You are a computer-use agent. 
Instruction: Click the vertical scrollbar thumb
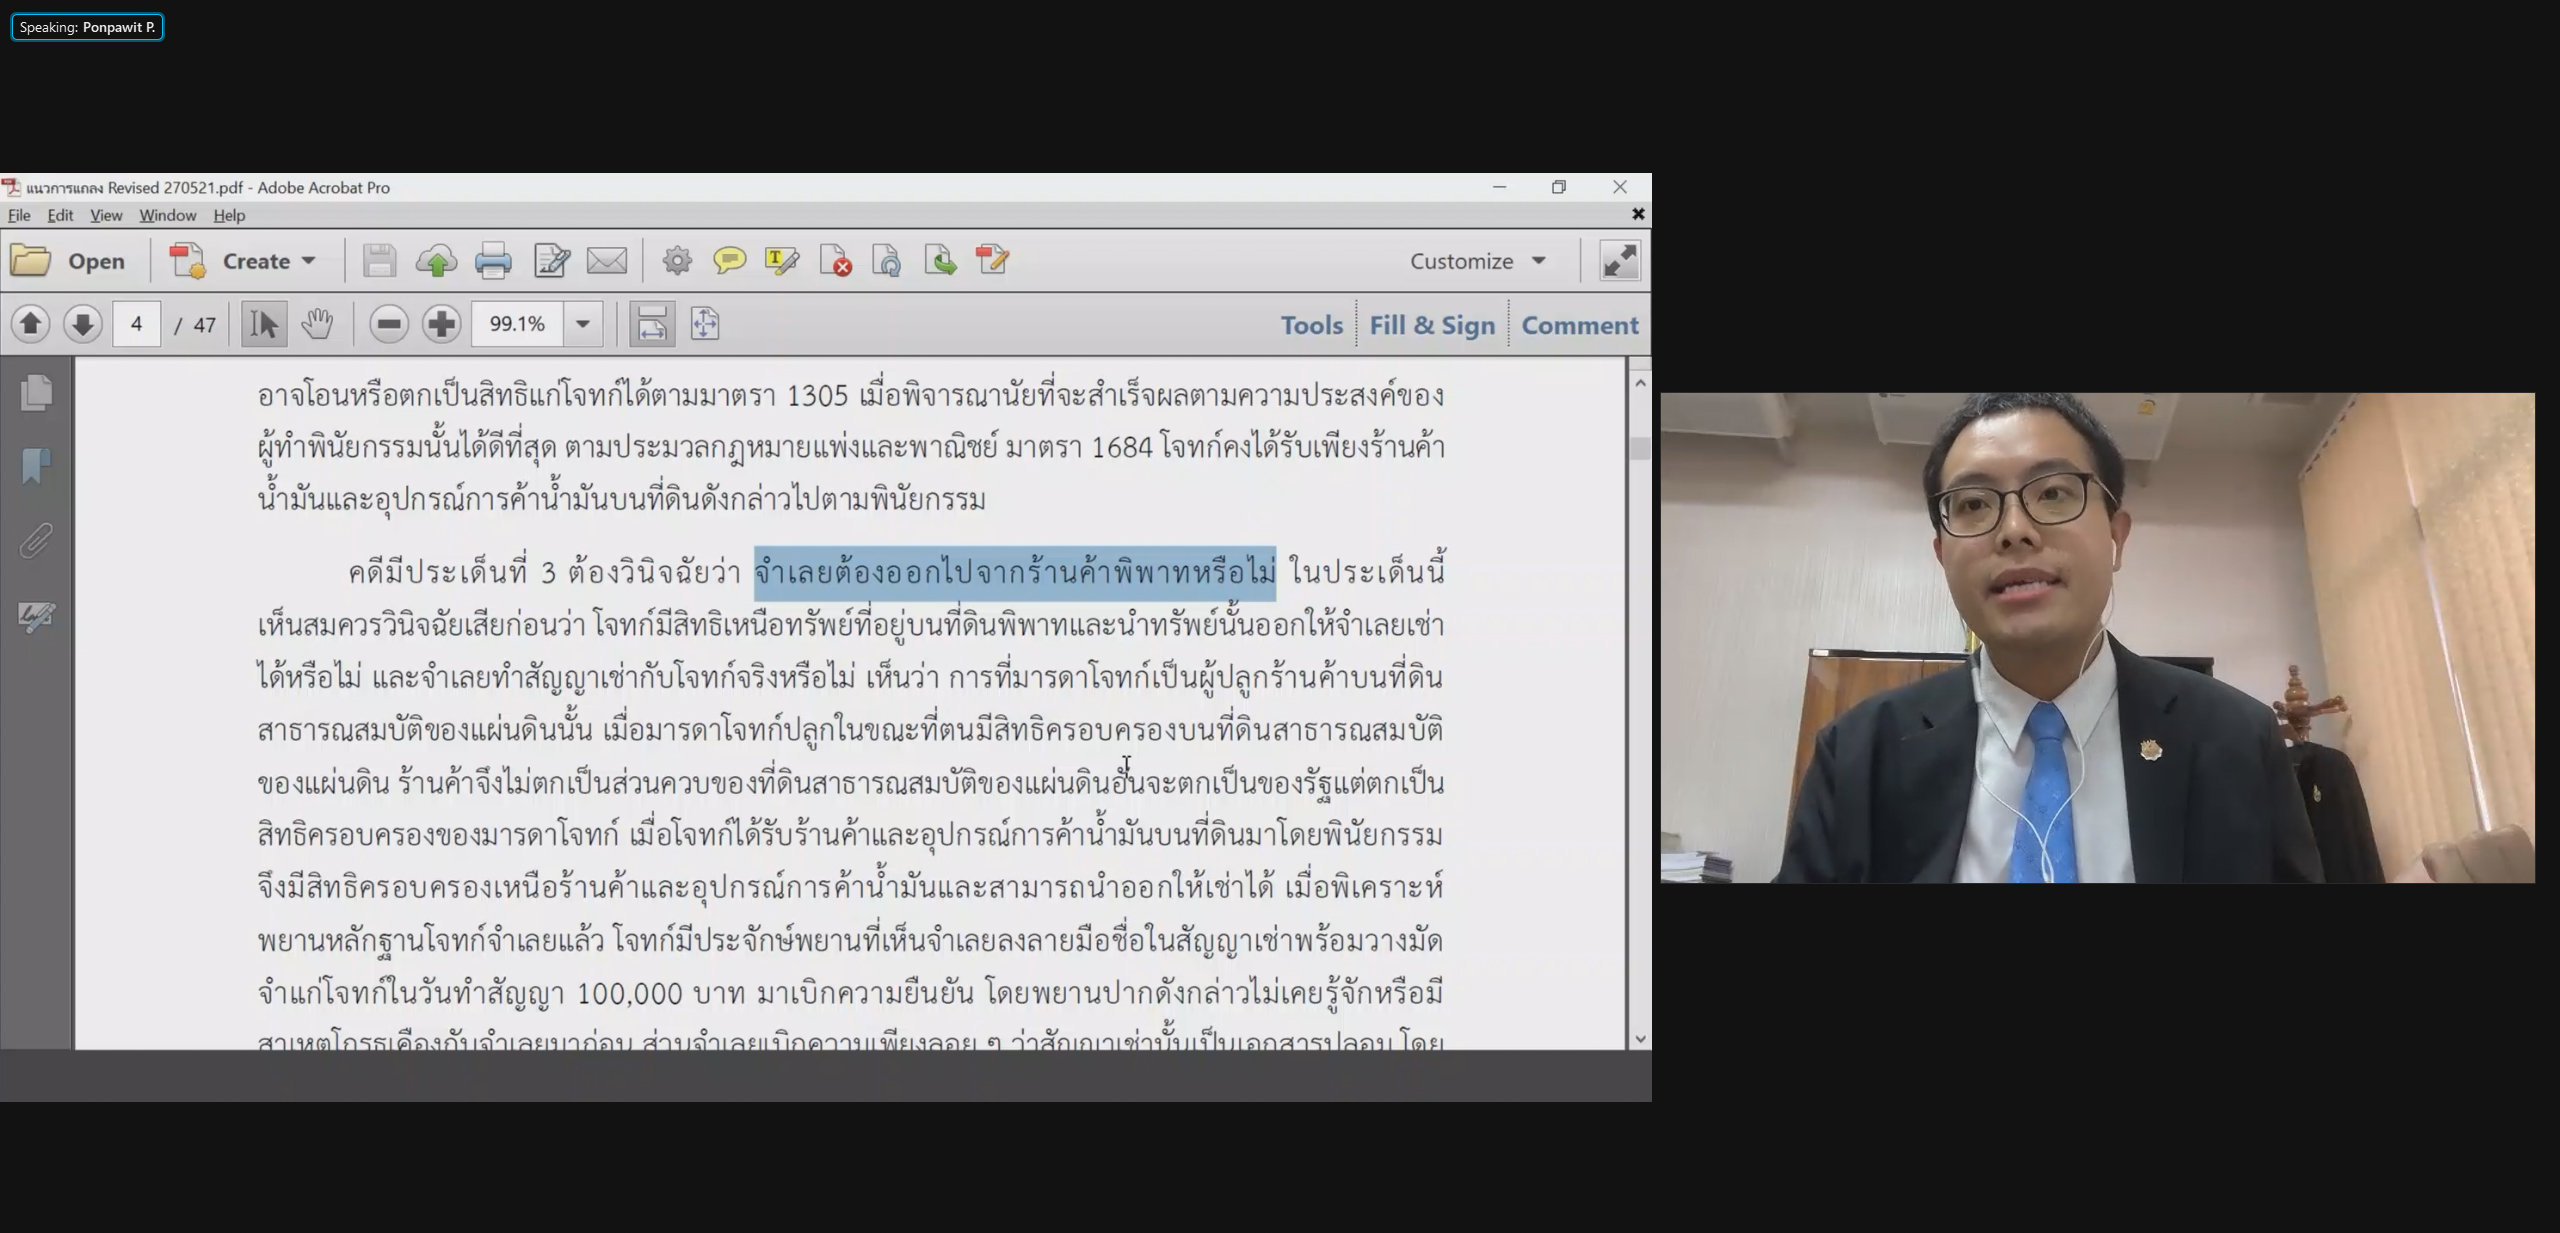[x=1640, y=448]
